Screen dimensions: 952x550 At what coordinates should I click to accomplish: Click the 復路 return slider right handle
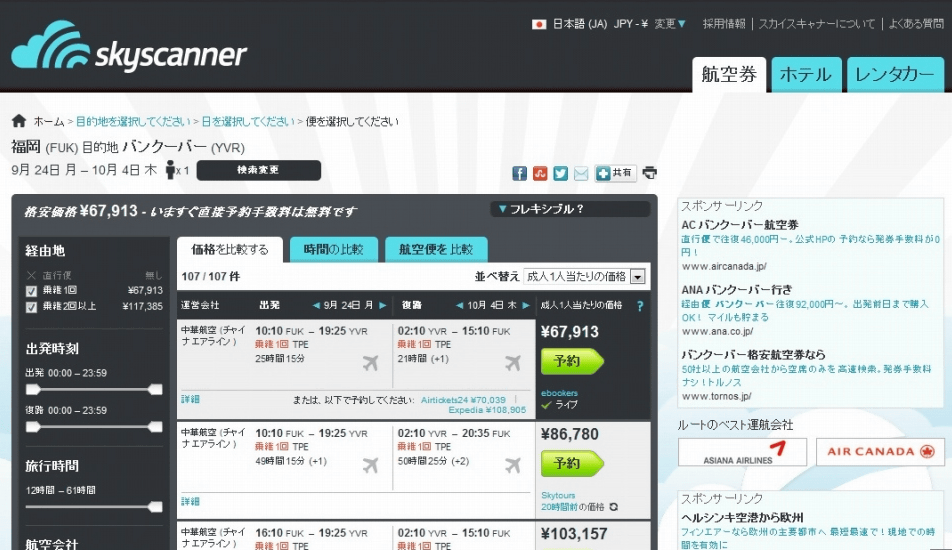pos(155,427)
